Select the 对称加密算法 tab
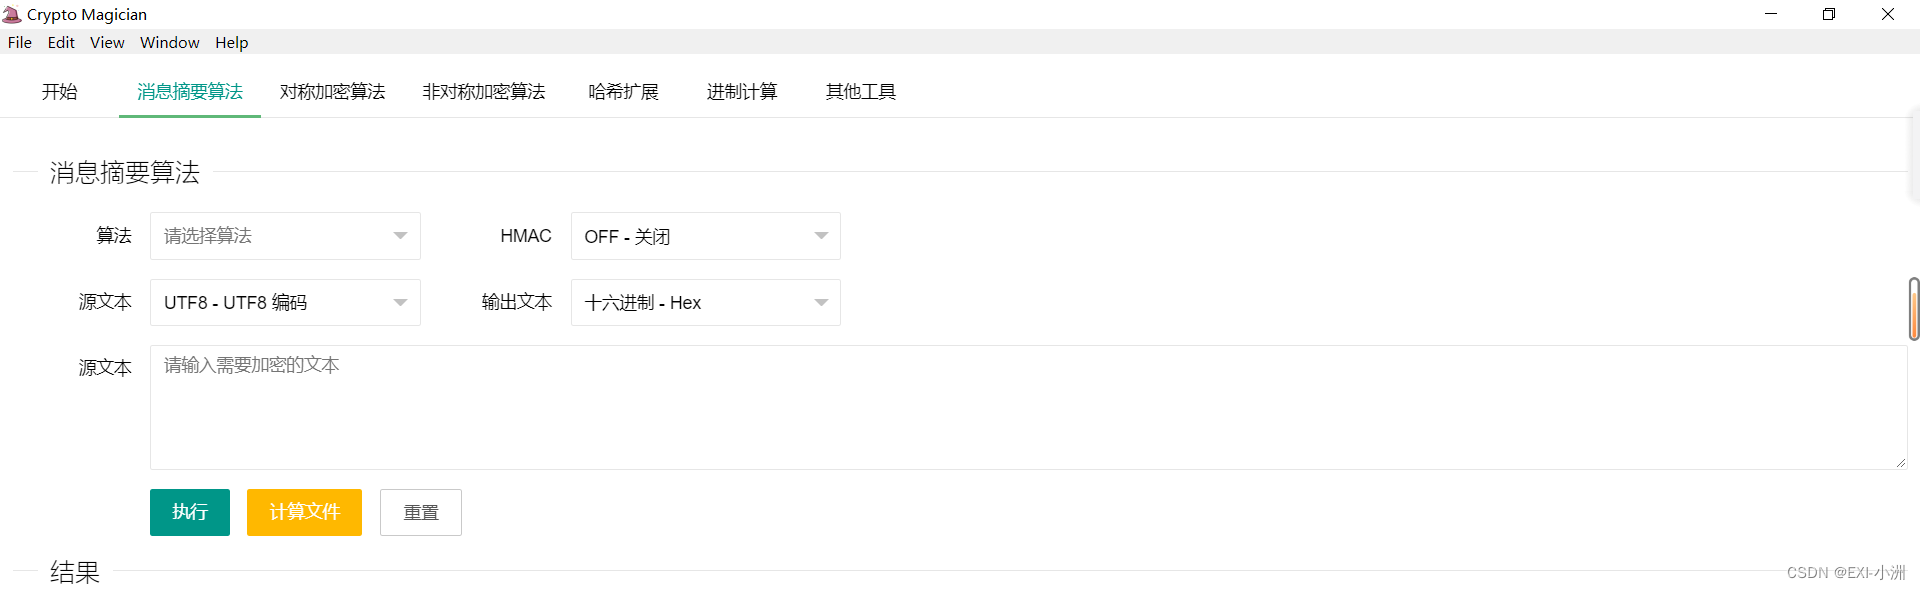The height and width of the screenshot is (590, 1920). pos(332,92)
